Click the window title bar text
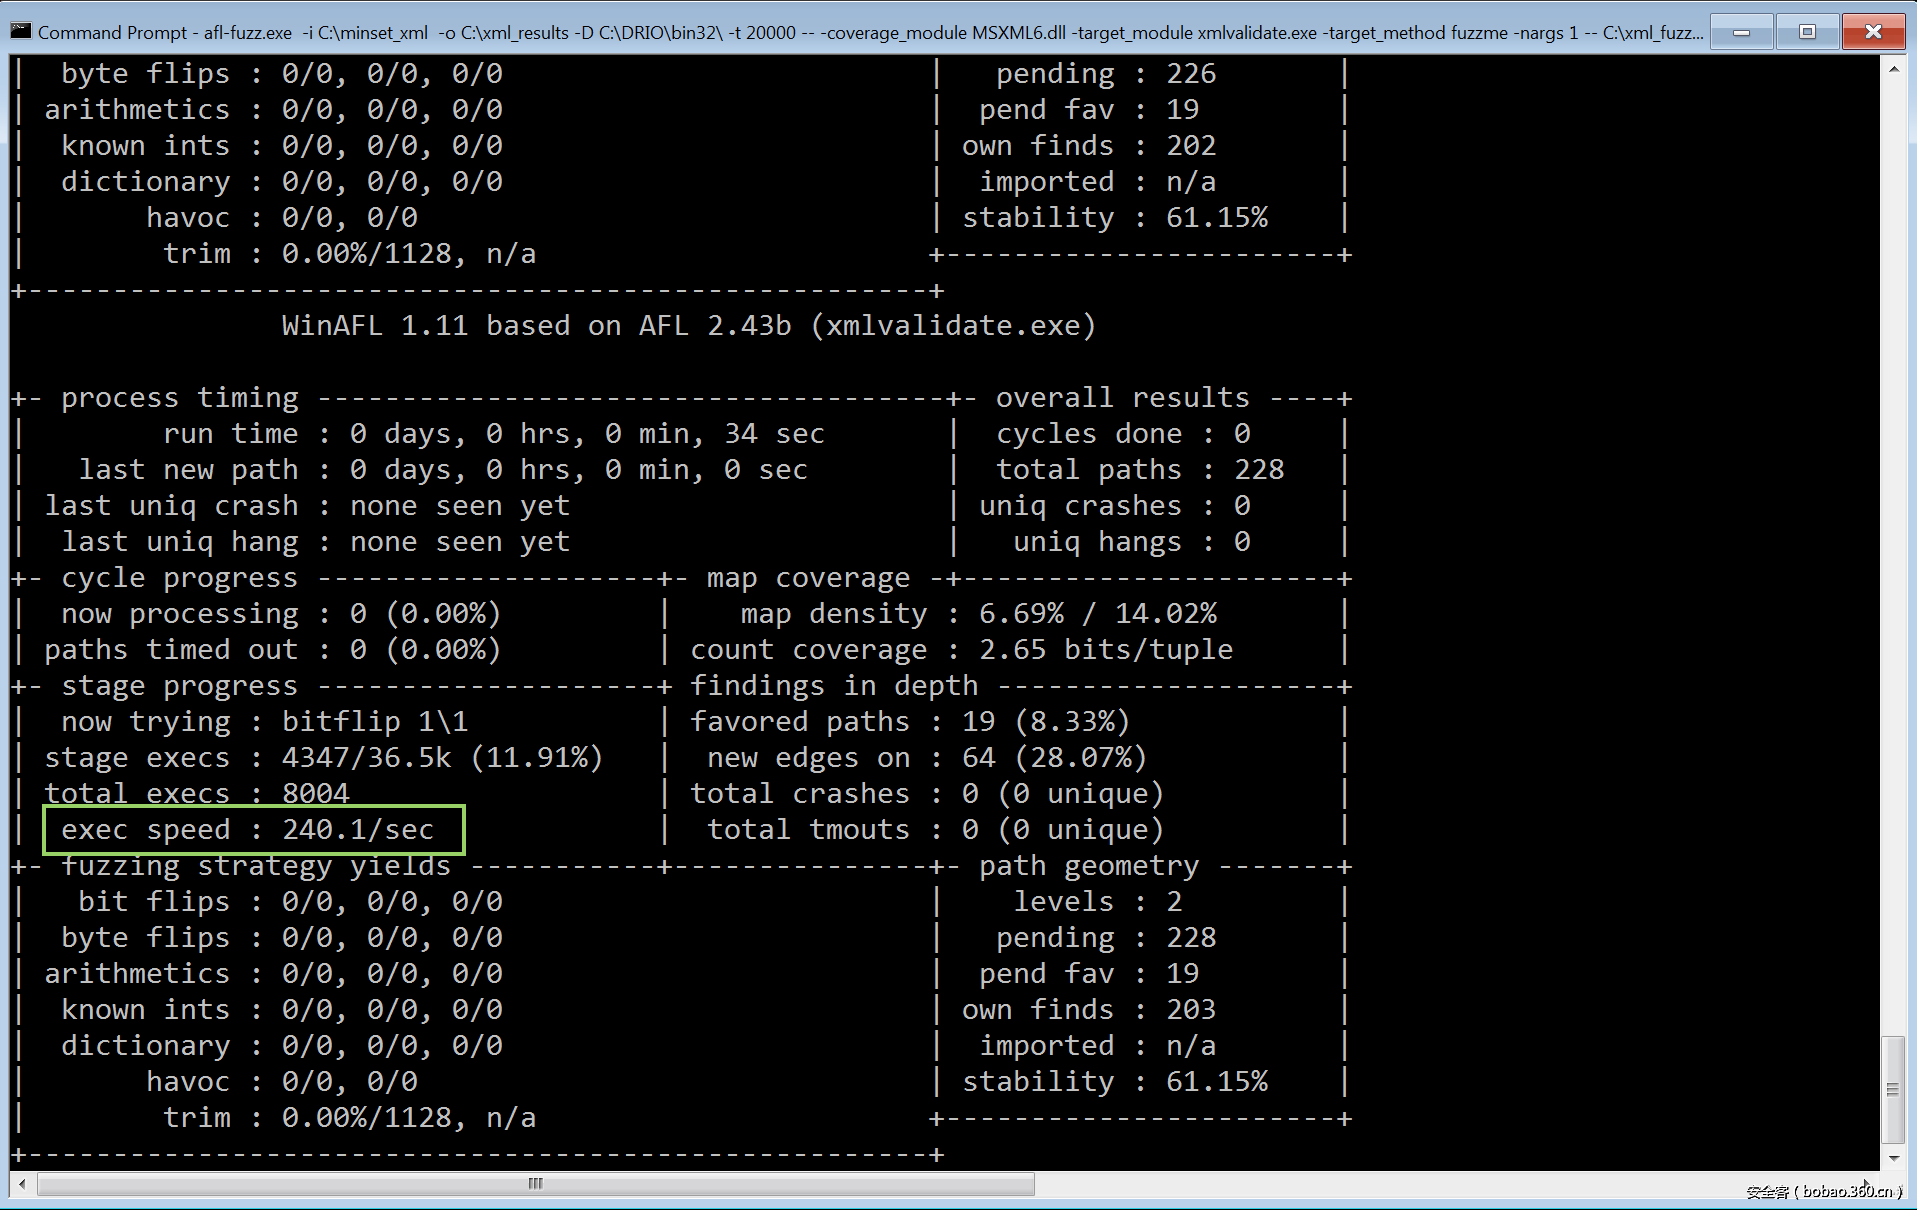This screenshot has height=1210, width=1917. [x=860, y=32]
